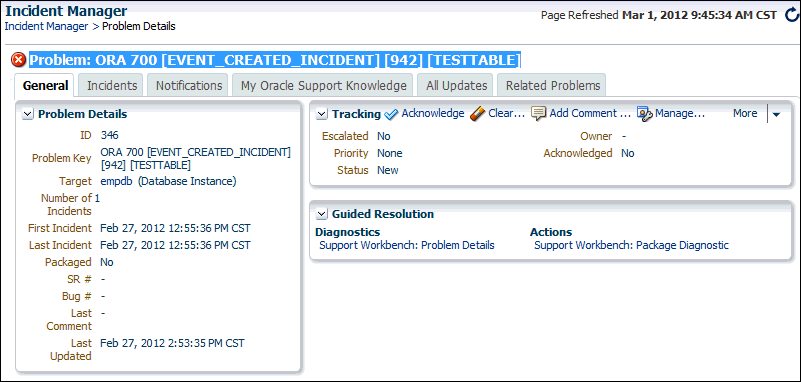Switch to the Incidents tab

click(112, 85)
